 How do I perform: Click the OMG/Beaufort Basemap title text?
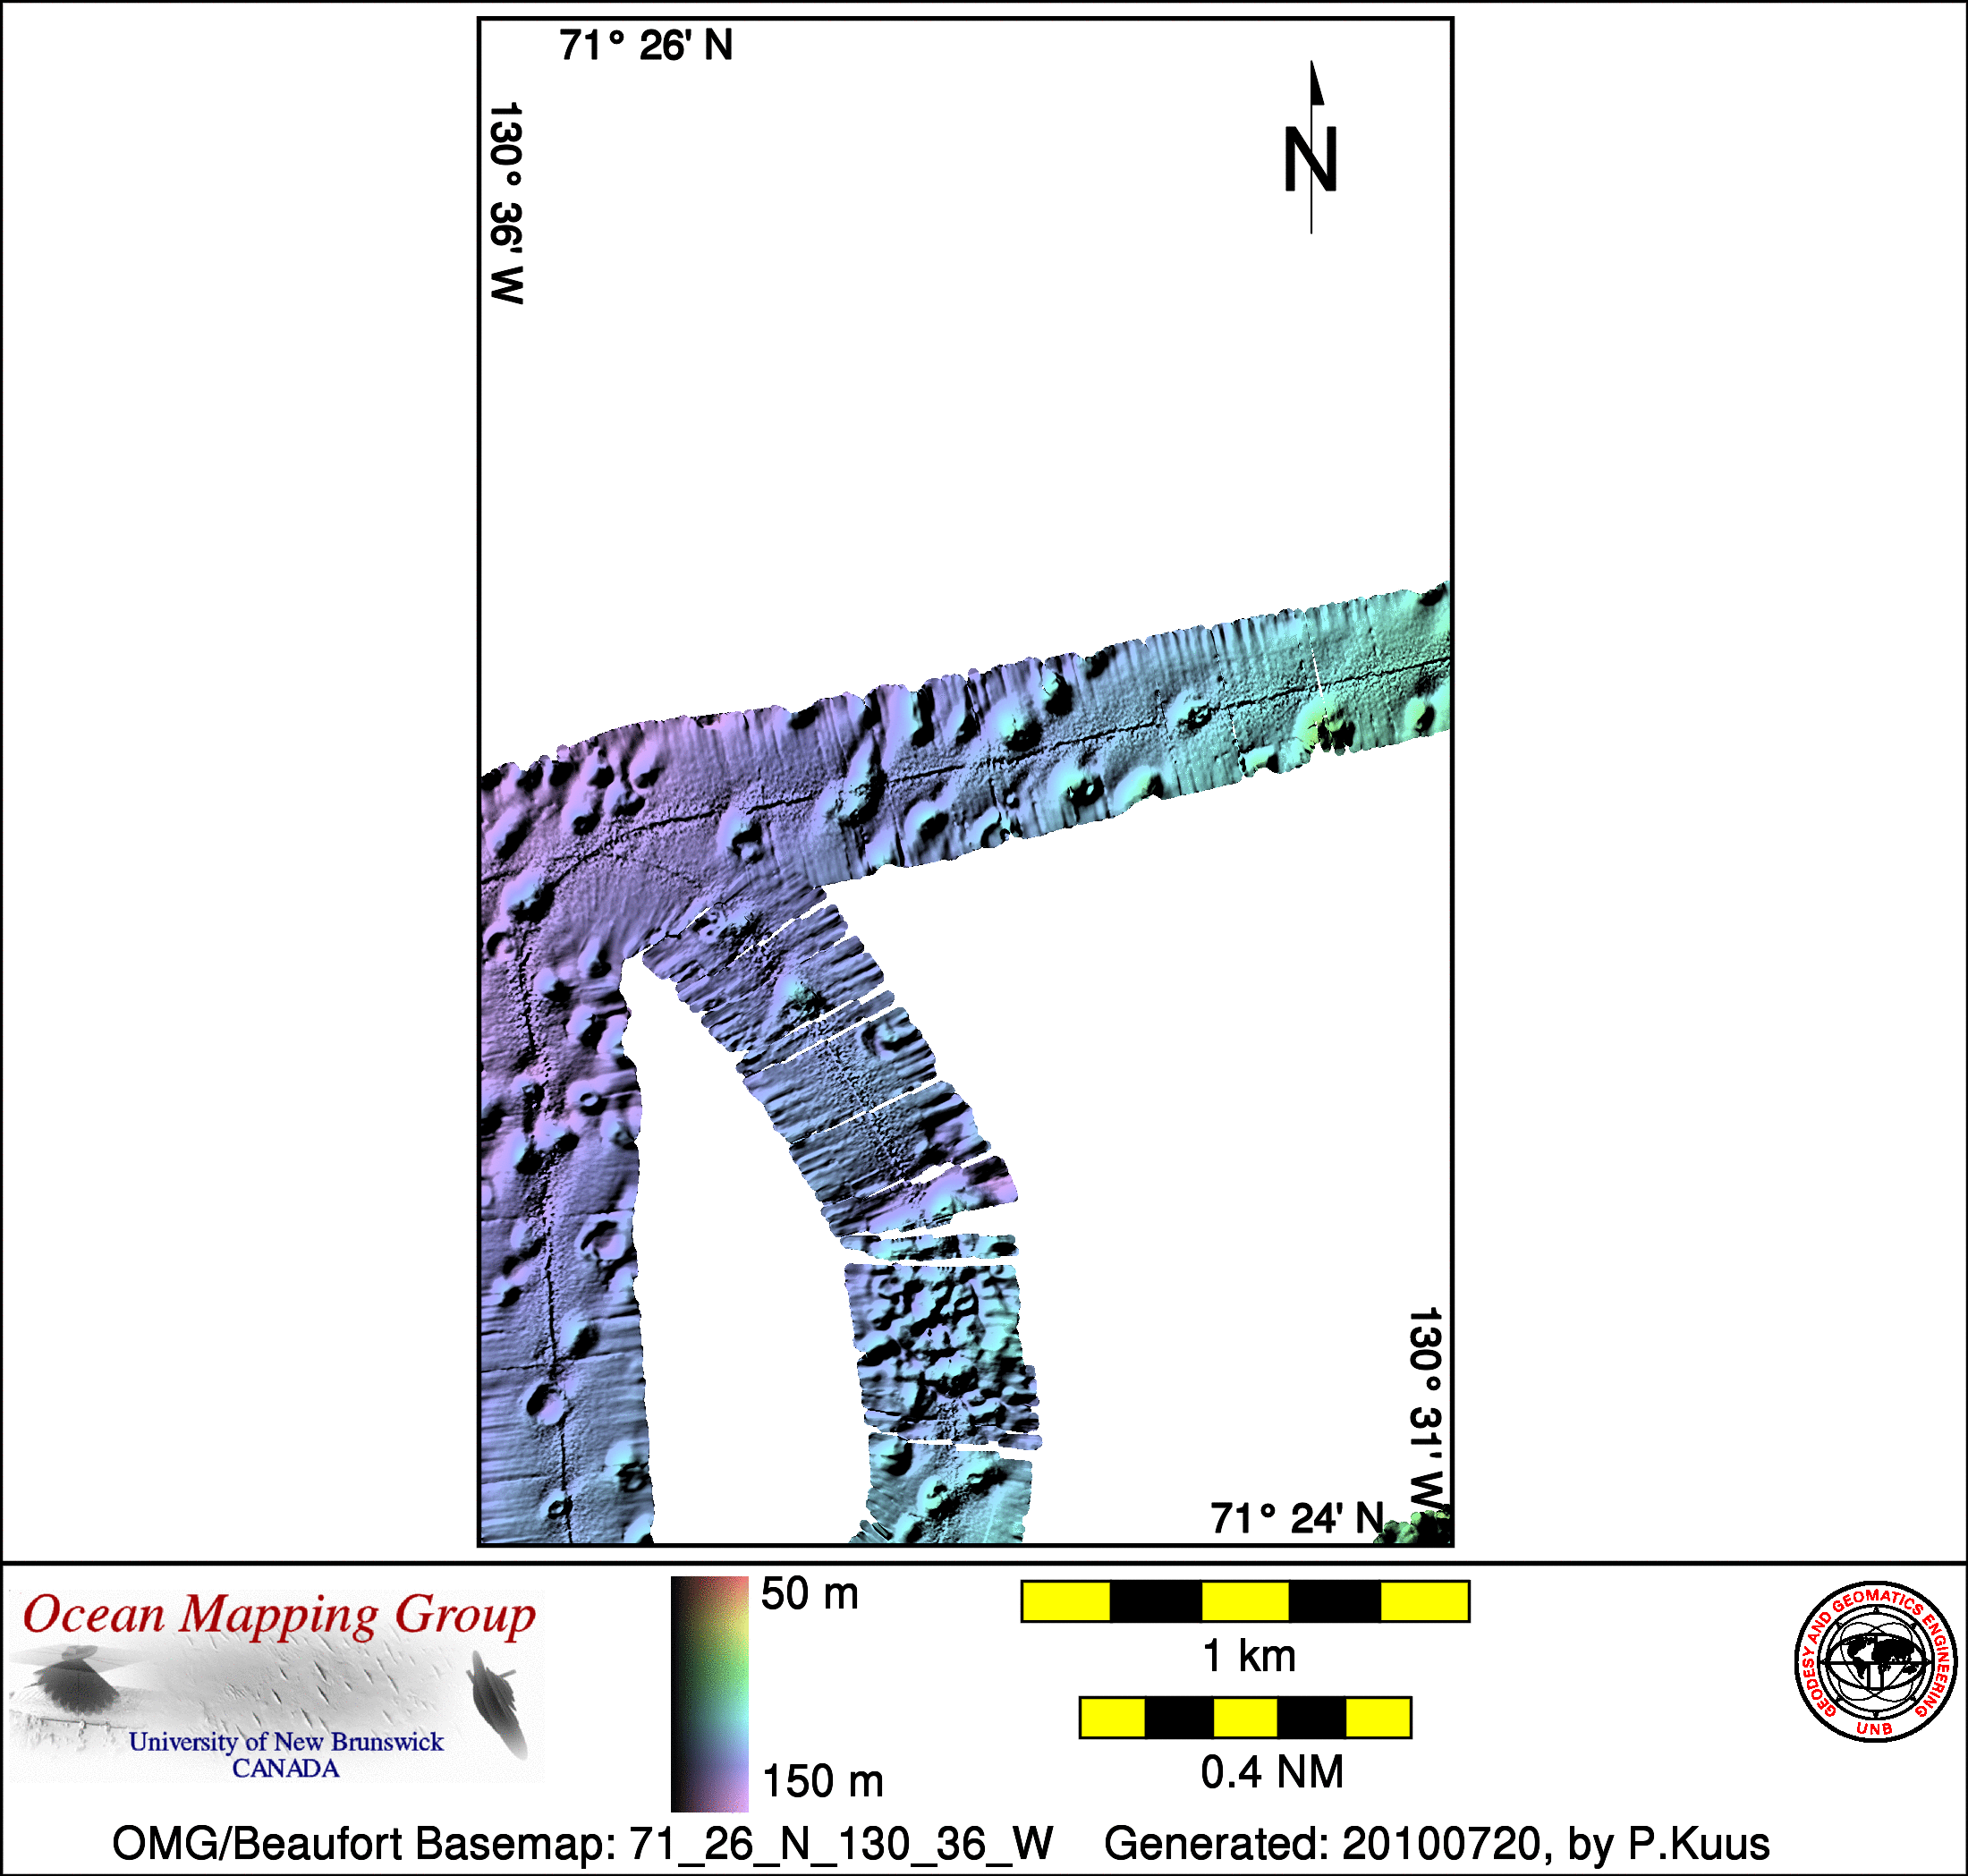pyautogui.click(x=582, y=1842)
